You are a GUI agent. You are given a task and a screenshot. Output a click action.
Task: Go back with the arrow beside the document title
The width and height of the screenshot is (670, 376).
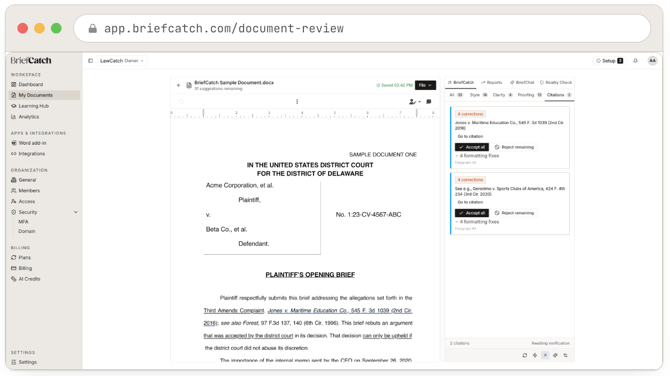click(179, 85)
